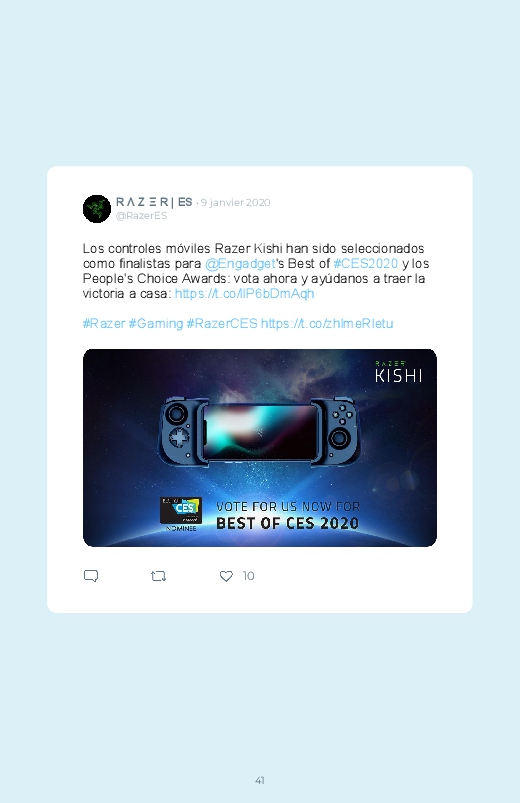Image resolution: width=520 pixels, height=803 pixels.
Task: Open the t.co/zhImeRletu link
Action: point(327,324)
